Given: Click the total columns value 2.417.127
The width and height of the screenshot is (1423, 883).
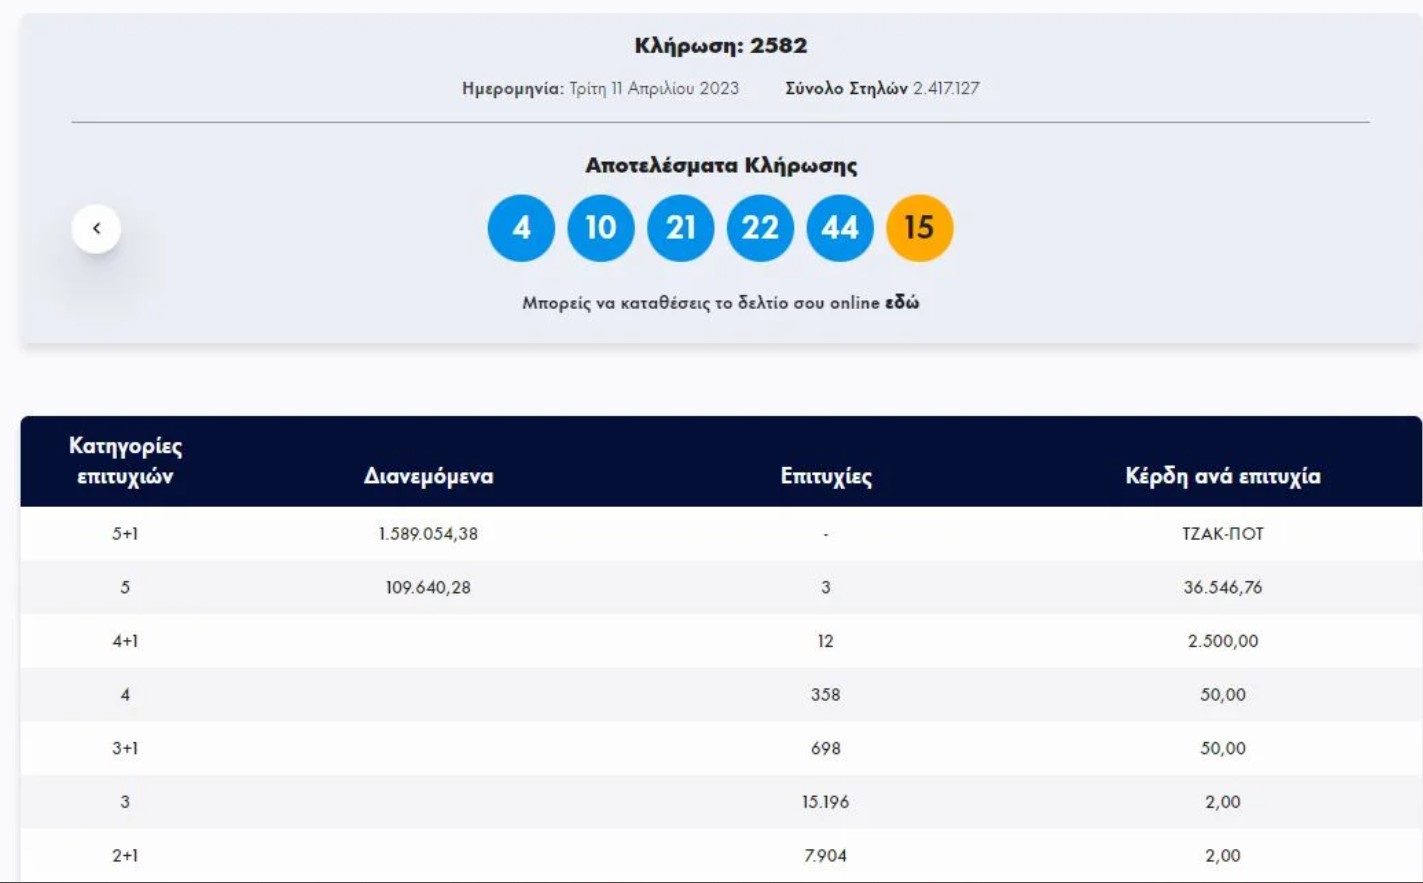Looking at the screenshot, I should click(x=946, y=88).
